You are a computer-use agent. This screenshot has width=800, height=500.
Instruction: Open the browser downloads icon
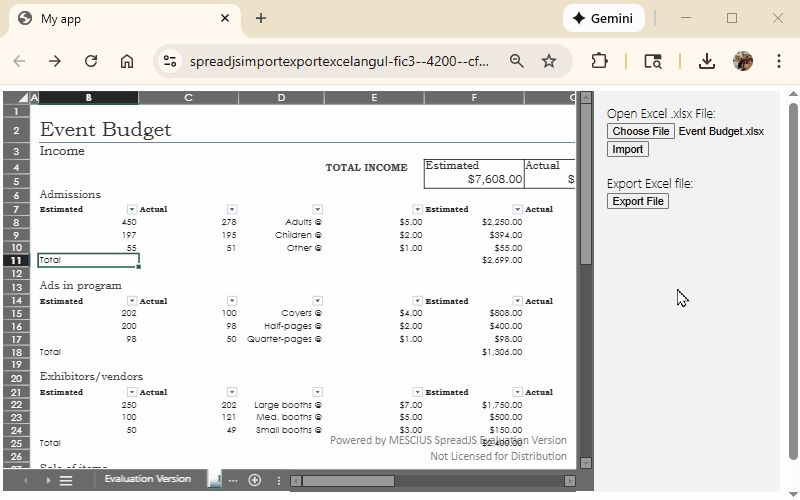coord(707,61)
